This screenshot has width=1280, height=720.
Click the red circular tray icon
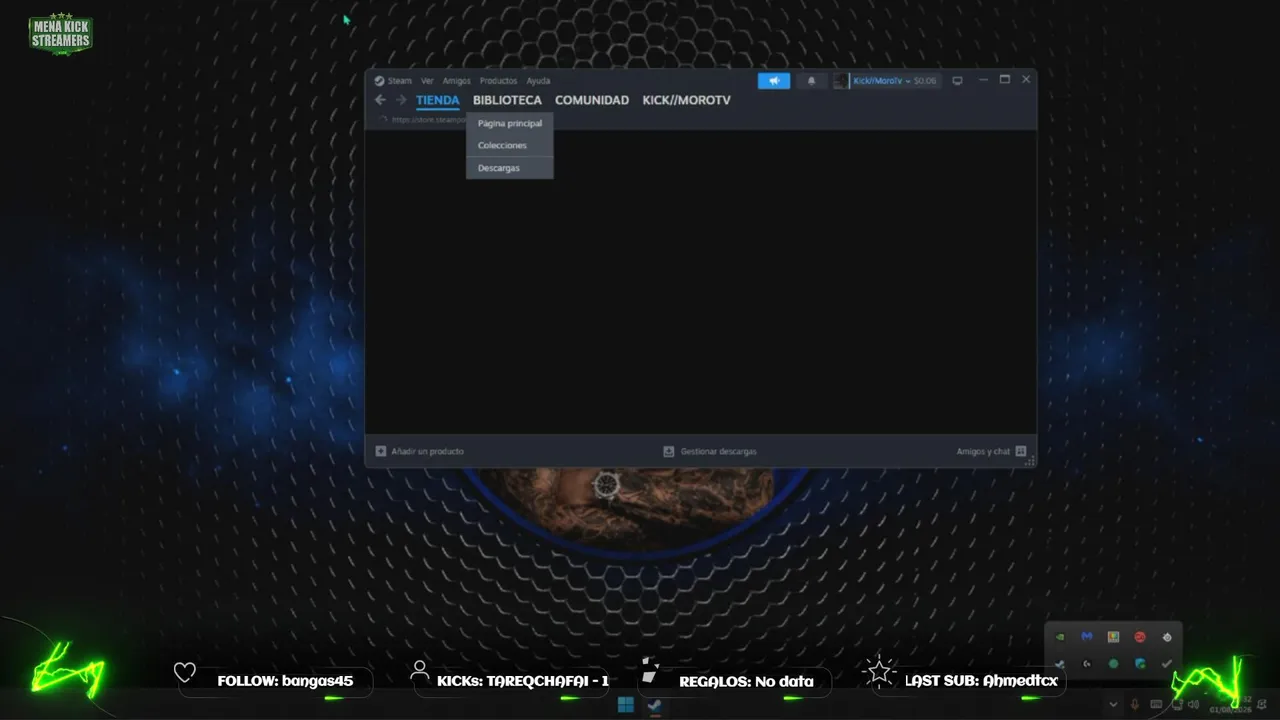[x=1140, y=637]
